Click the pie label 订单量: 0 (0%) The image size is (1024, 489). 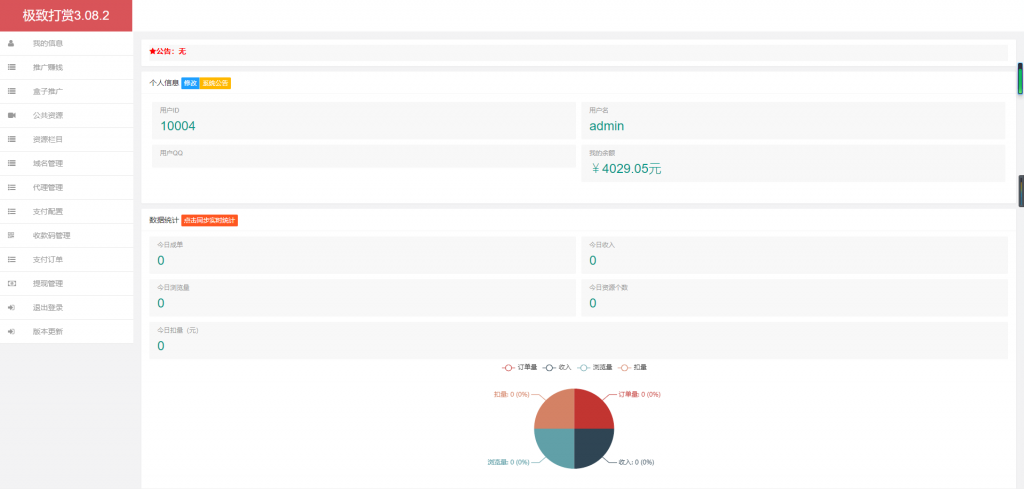pos(639,394)
